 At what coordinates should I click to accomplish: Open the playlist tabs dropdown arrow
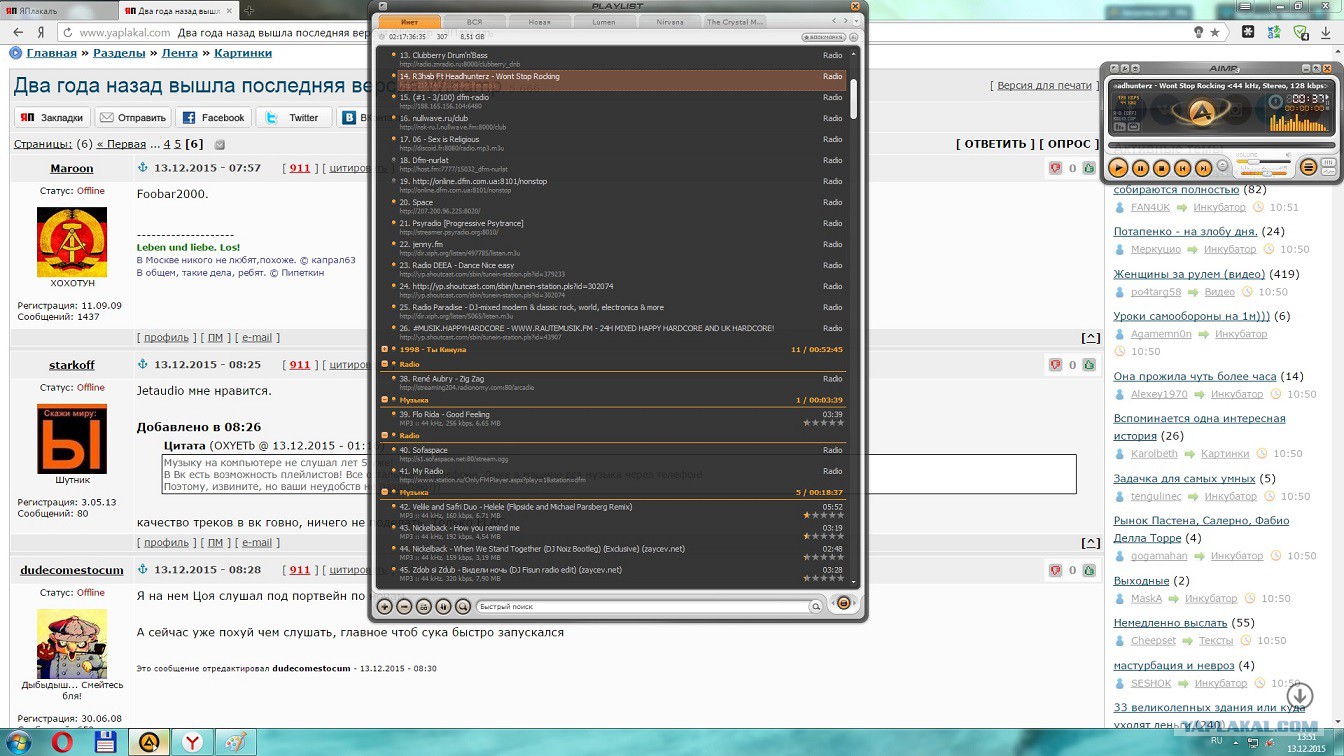pos(856,21)
